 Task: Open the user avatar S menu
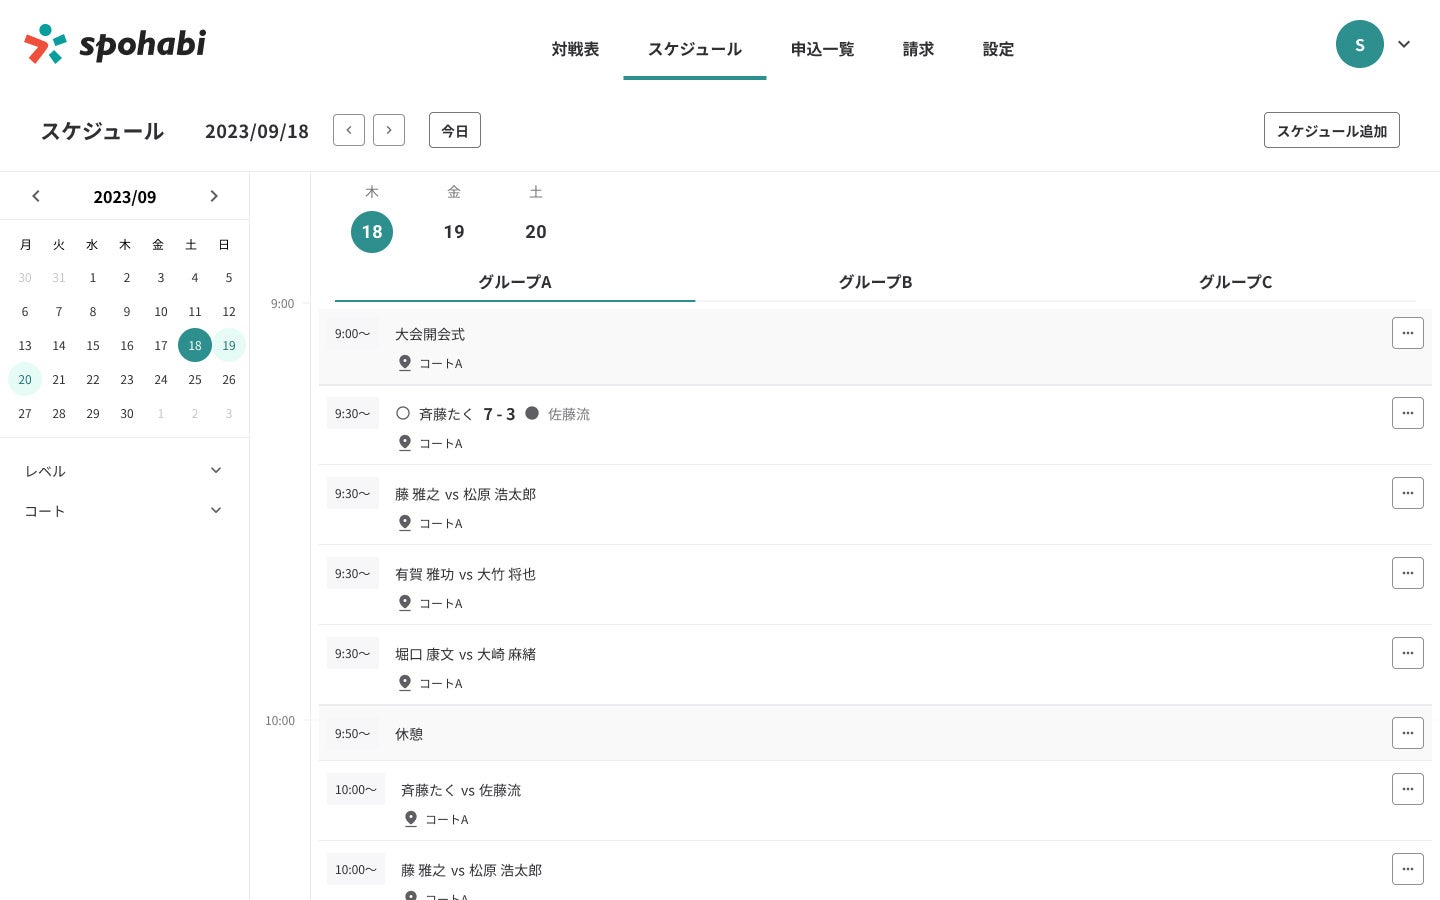click(x=1359, y=44)
